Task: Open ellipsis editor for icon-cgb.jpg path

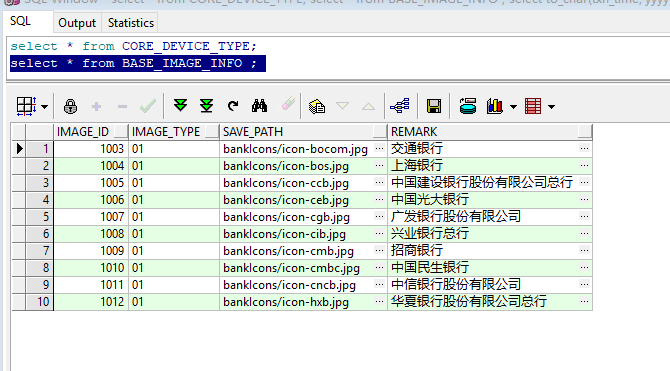Action: [379, 217]
